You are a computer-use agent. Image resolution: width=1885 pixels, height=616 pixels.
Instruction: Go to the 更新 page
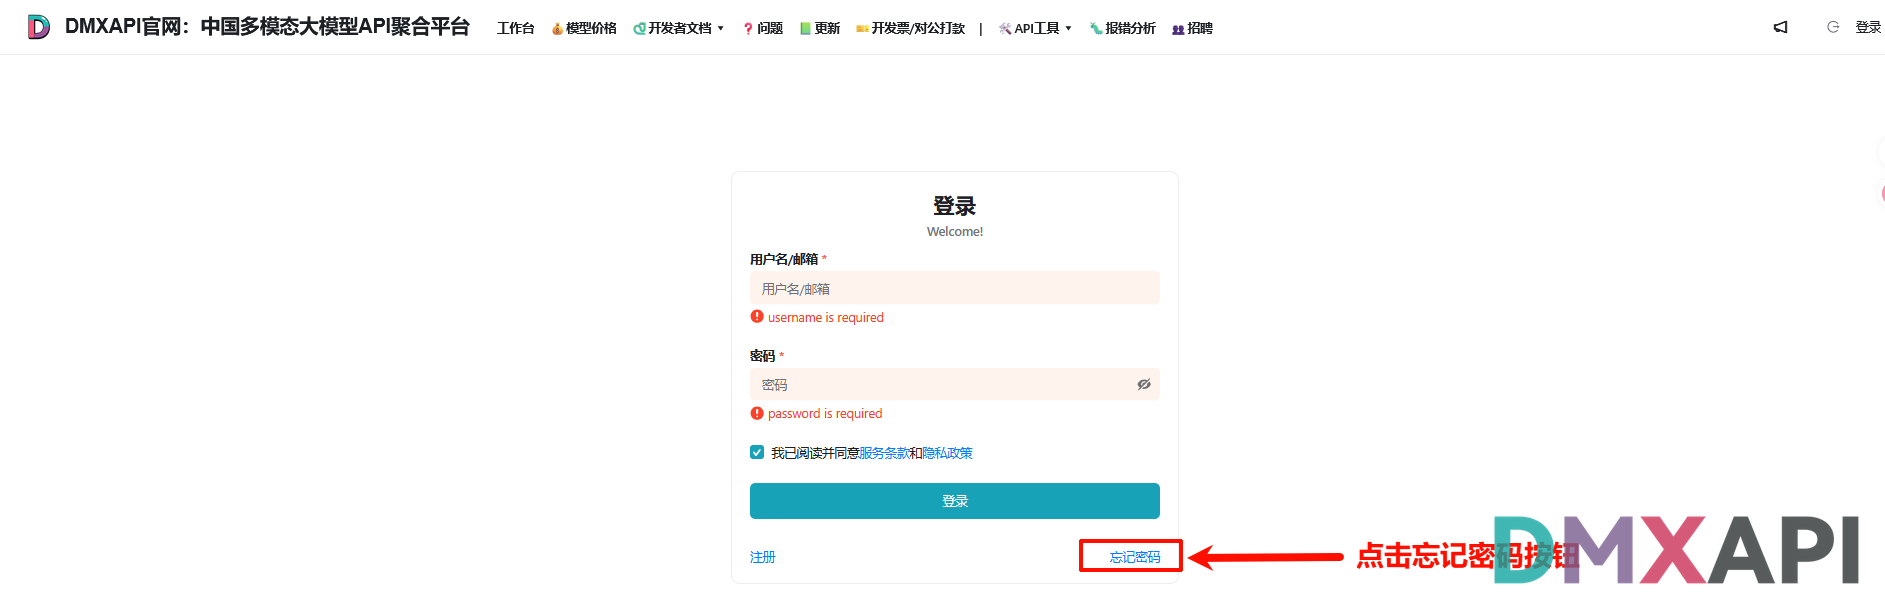[x=820, y=28]
